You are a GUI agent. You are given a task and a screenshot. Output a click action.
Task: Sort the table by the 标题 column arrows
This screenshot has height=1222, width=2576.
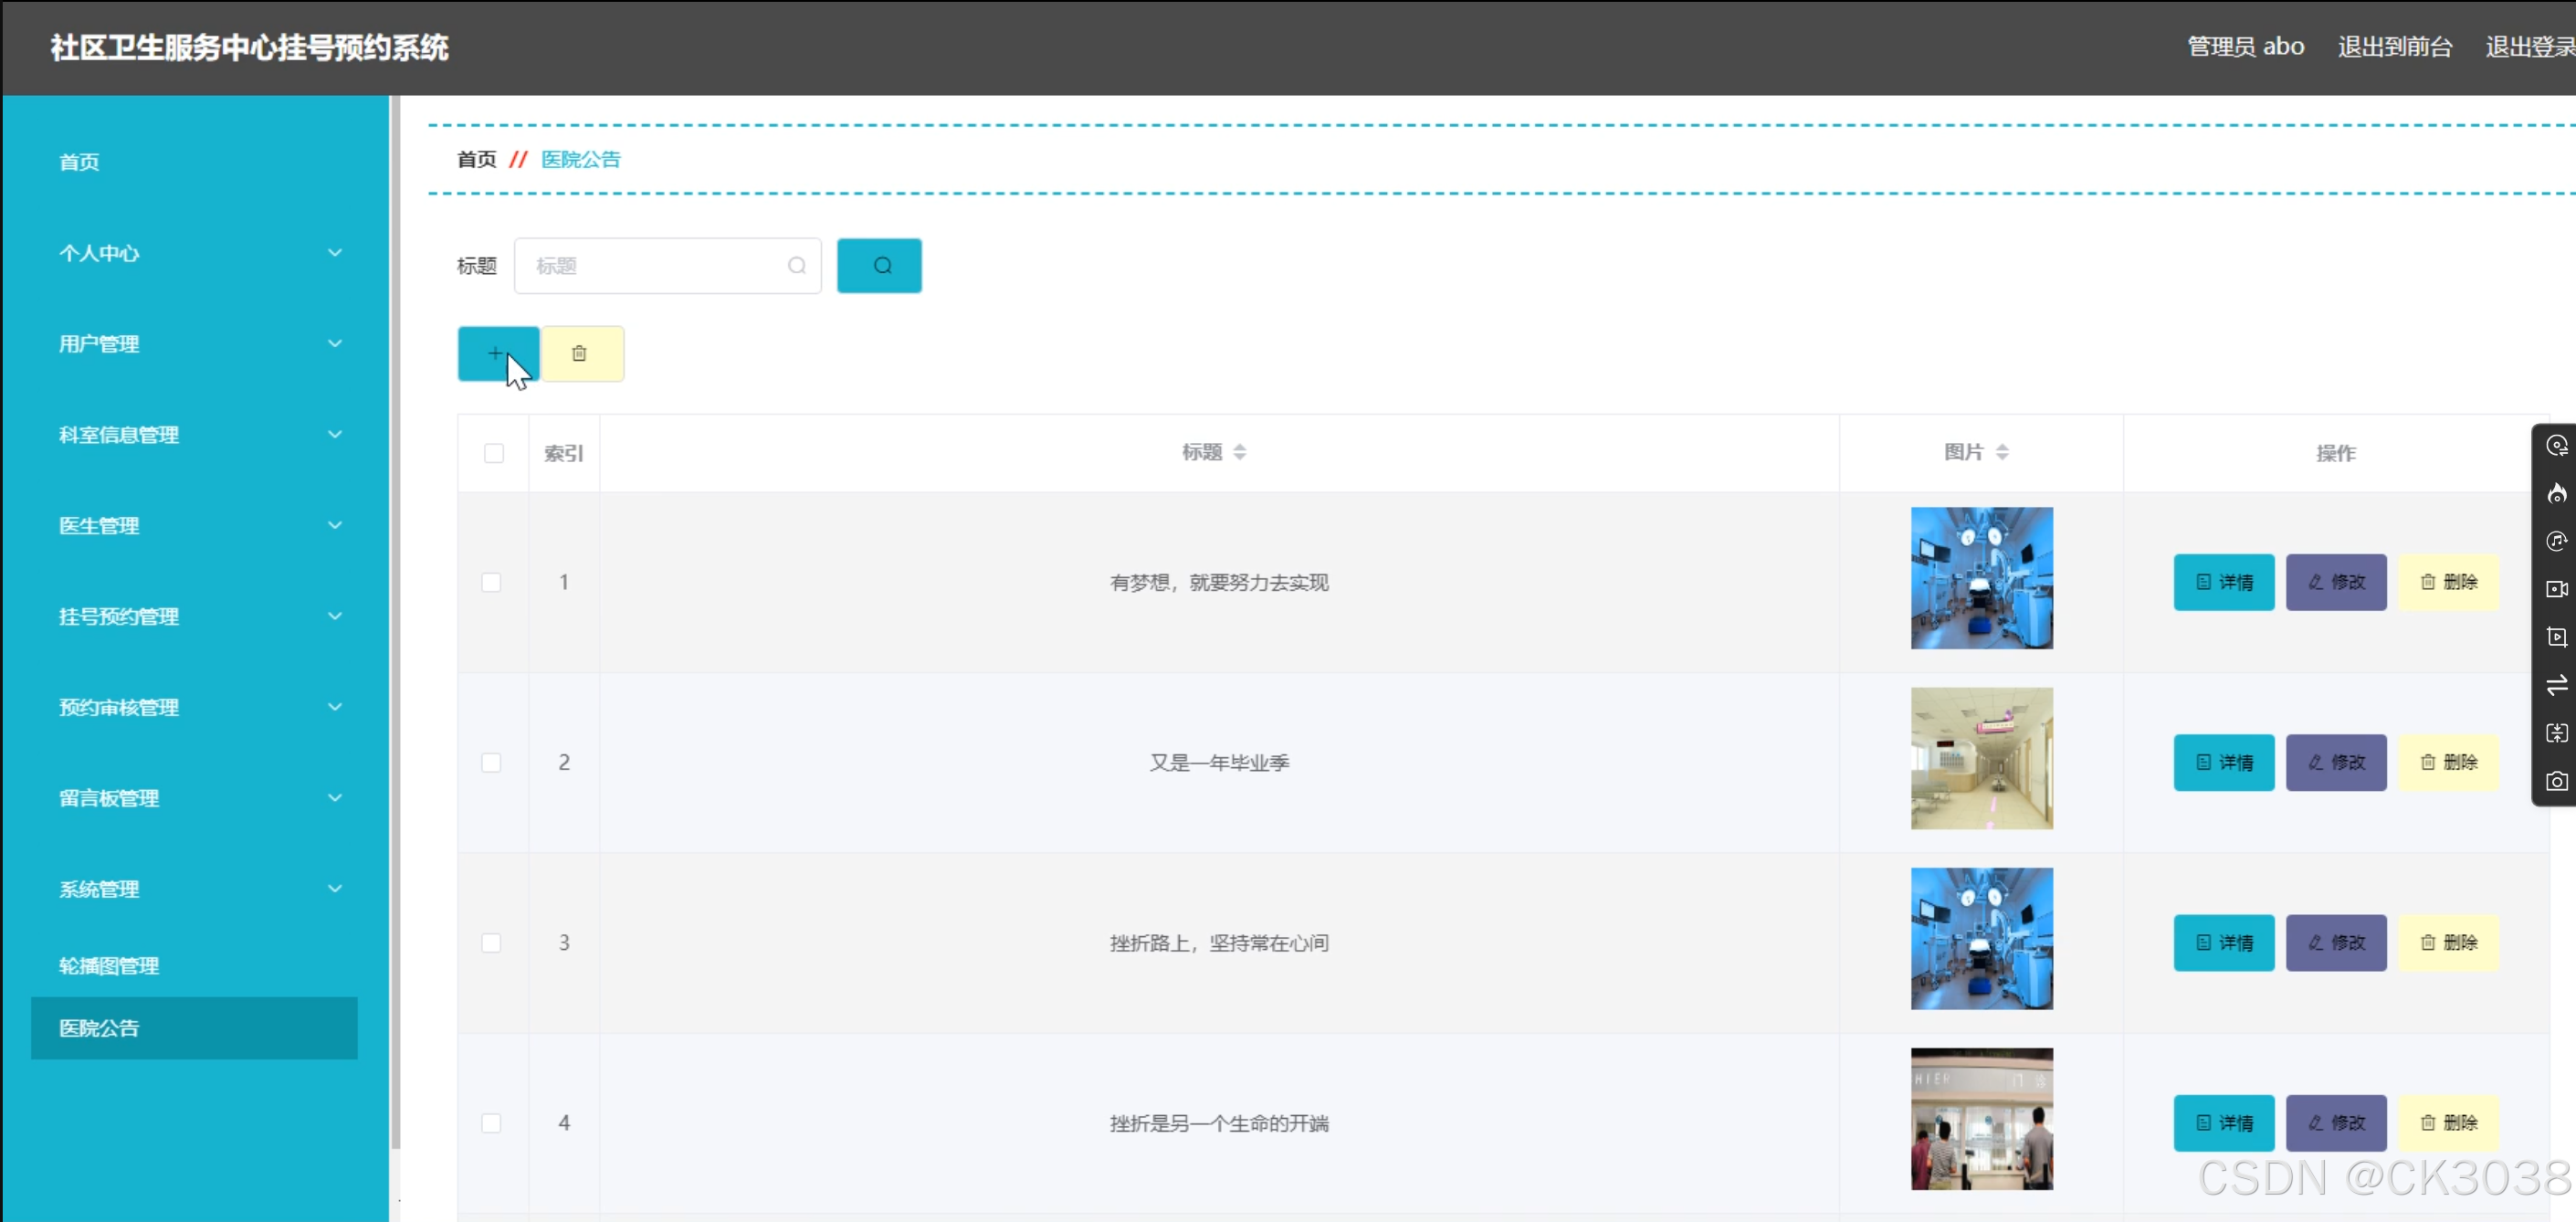coord(1239,452)
